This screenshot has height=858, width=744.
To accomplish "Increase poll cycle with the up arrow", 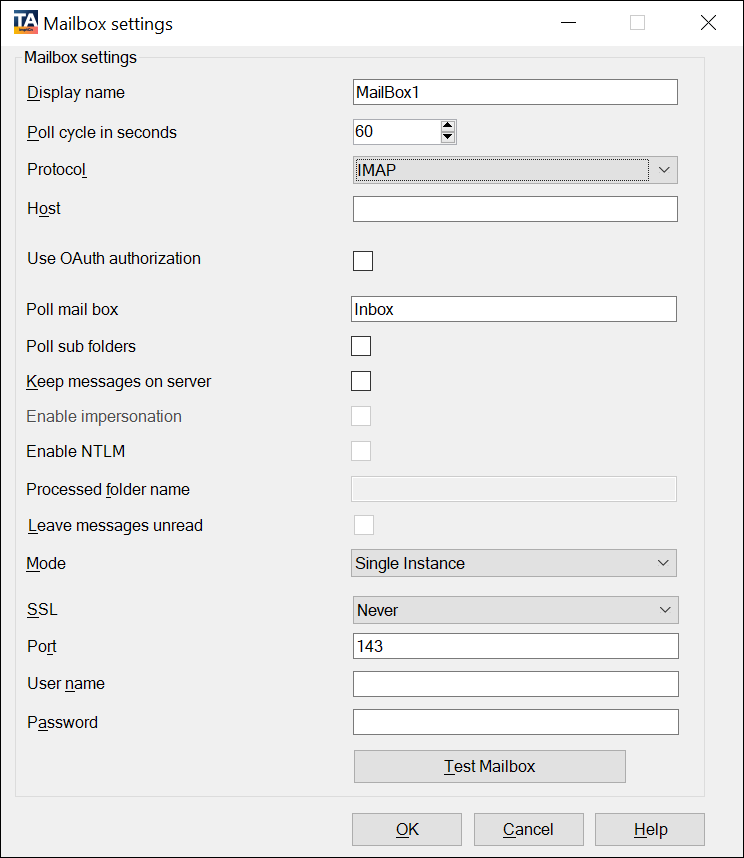I will point(448,126).
